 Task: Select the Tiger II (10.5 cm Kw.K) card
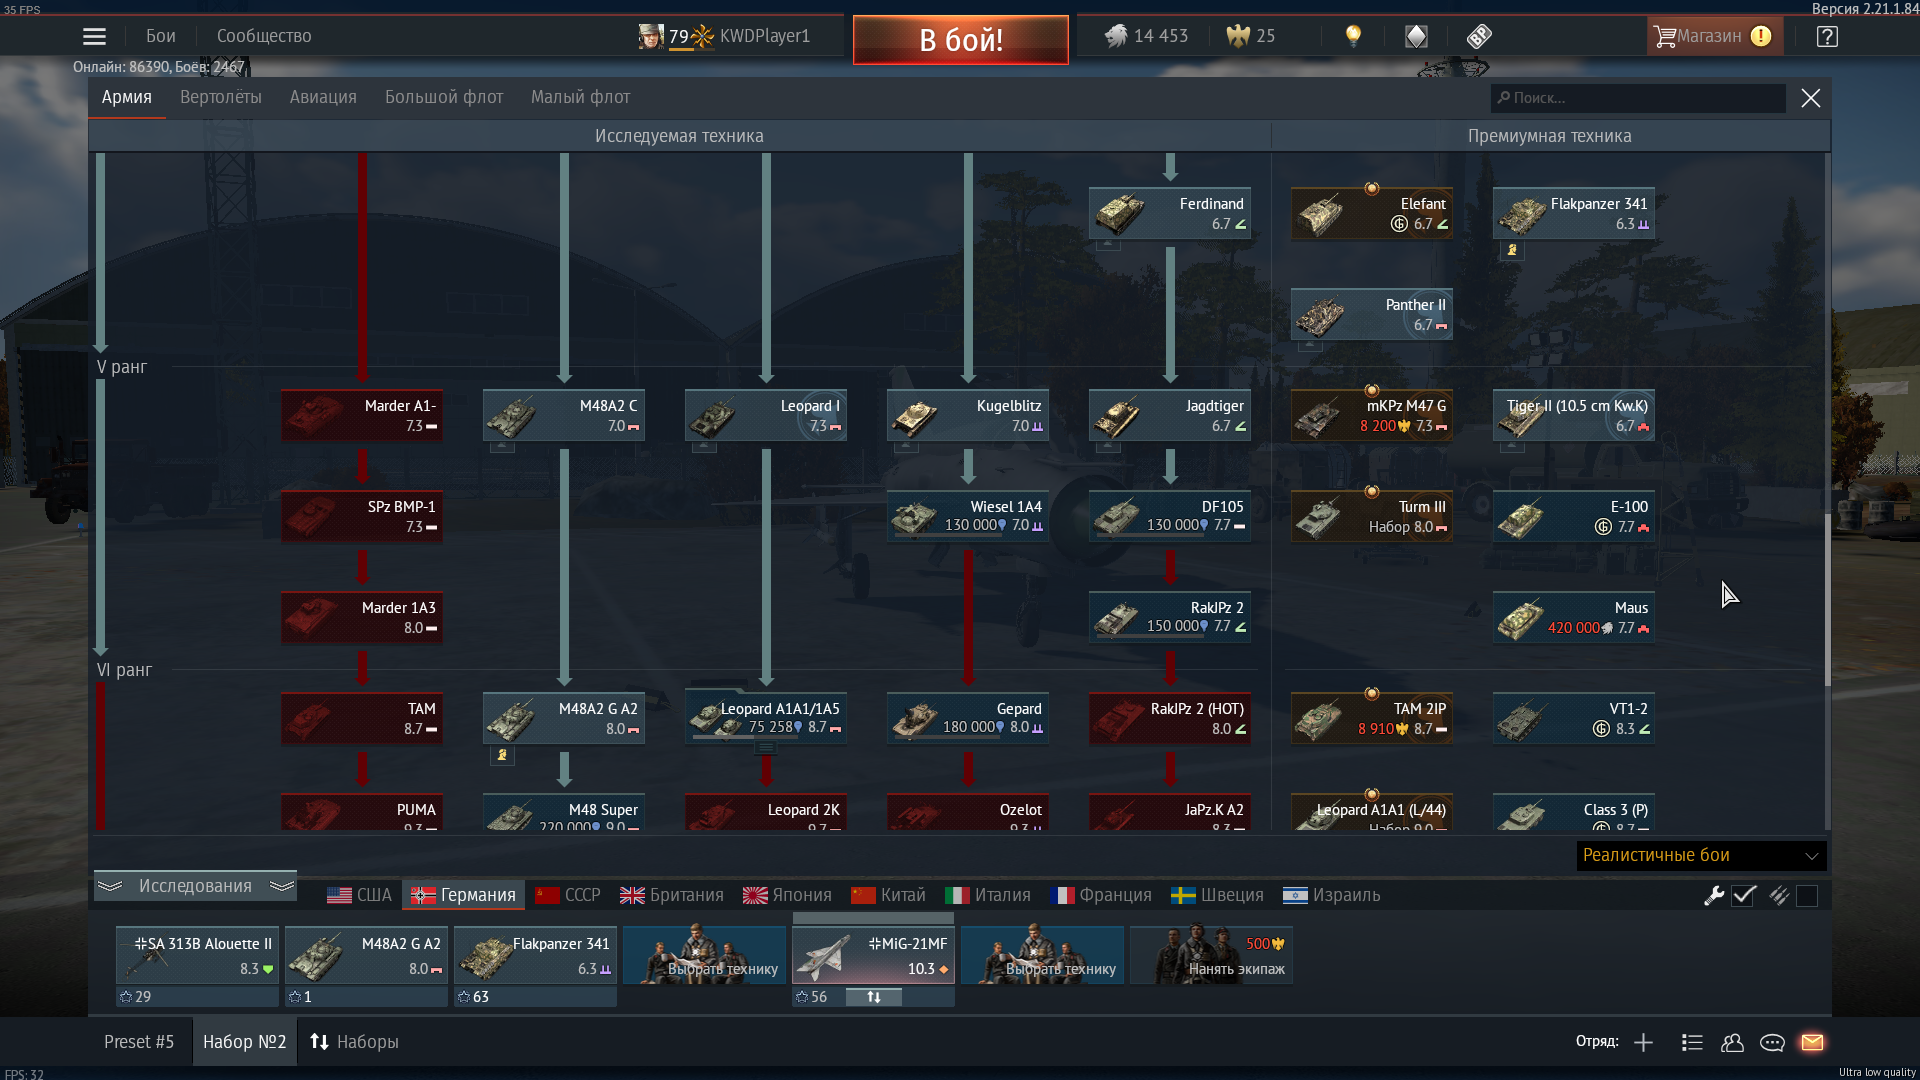pyautogui.click(x=1574, y=415)
